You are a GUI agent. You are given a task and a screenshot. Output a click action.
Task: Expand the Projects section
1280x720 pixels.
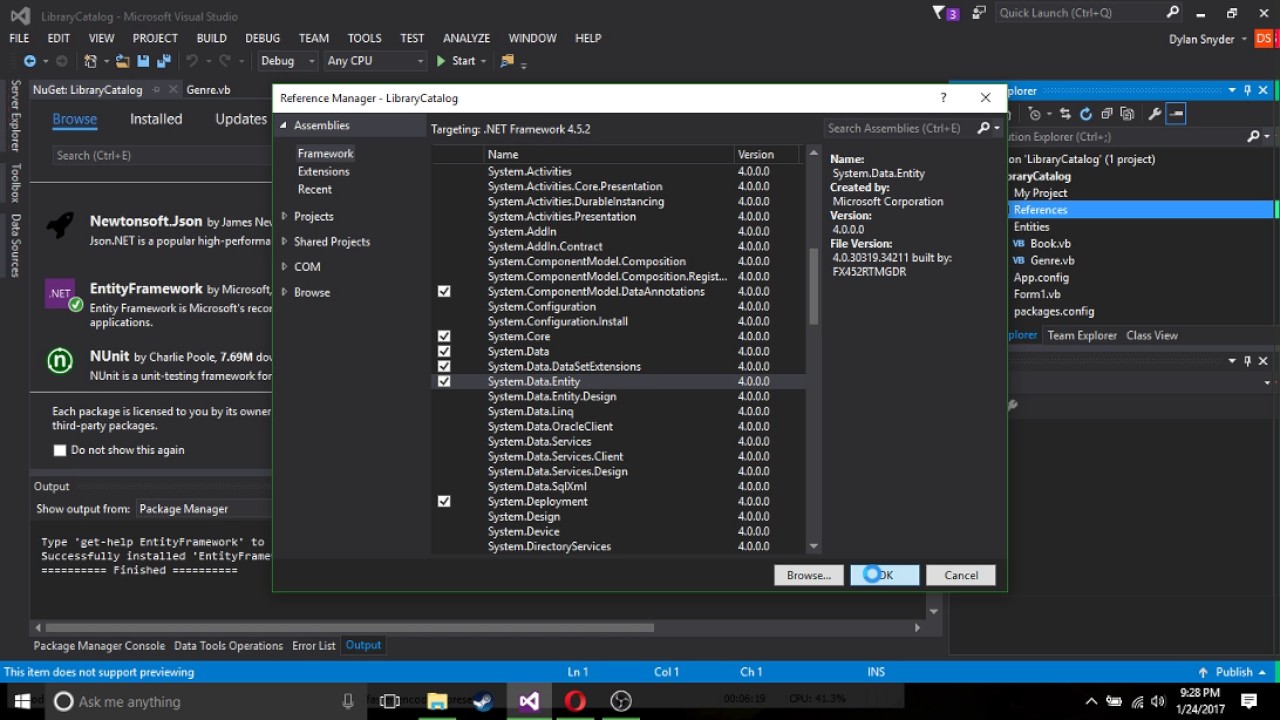(284, 216)
